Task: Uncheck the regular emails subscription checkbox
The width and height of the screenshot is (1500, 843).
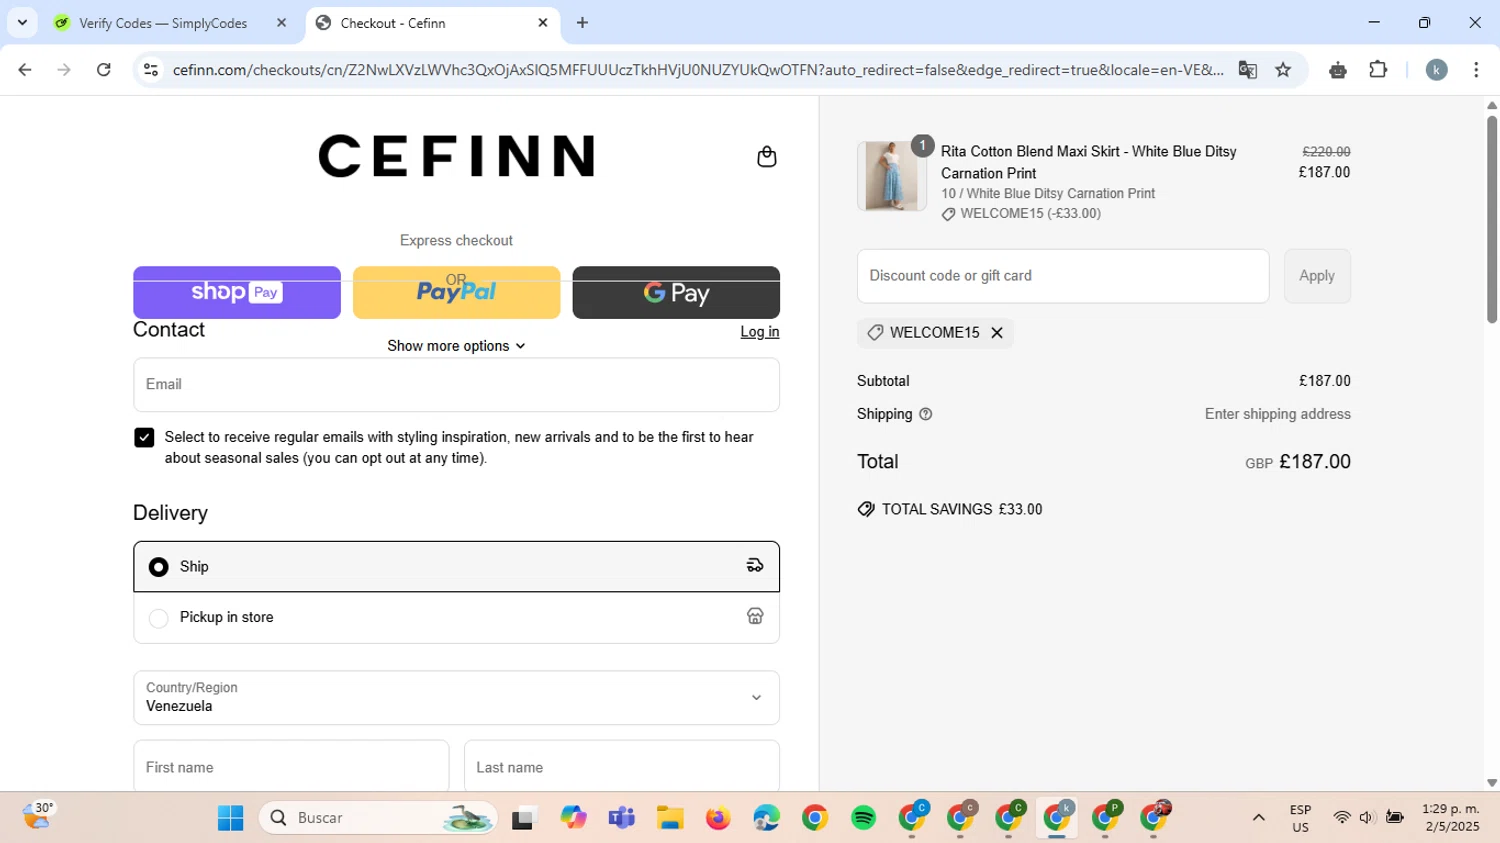Action: tap(144, 438)
